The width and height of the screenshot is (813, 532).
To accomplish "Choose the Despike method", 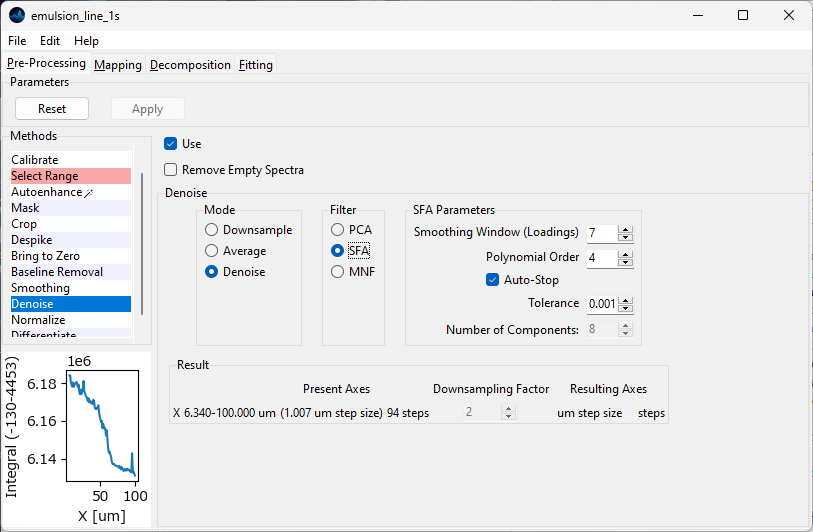I will point(30,240).
